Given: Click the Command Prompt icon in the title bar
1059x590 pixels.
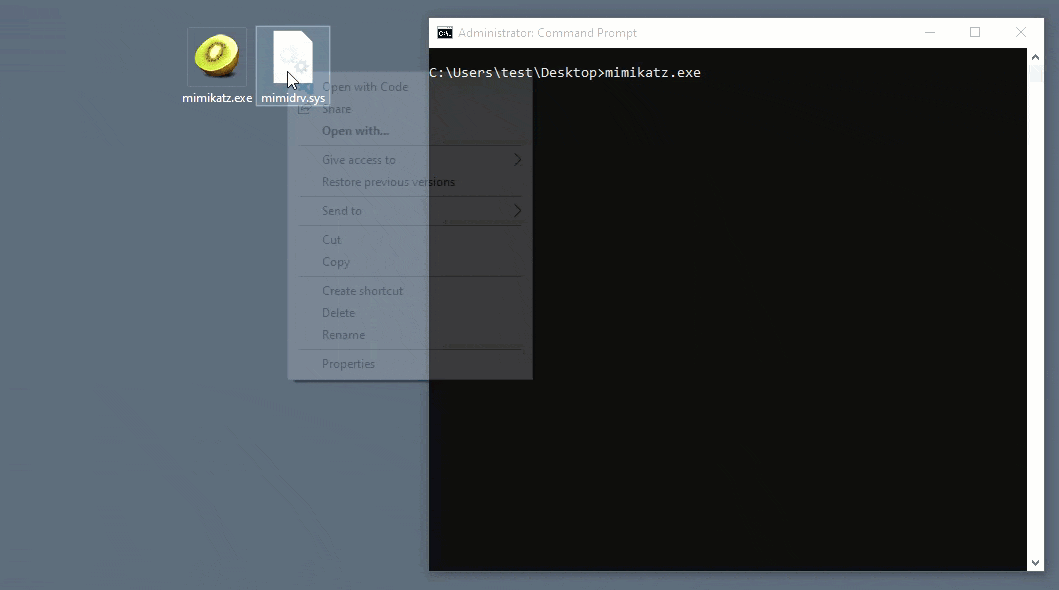Looking at the screenshot, I should point(444,32).
